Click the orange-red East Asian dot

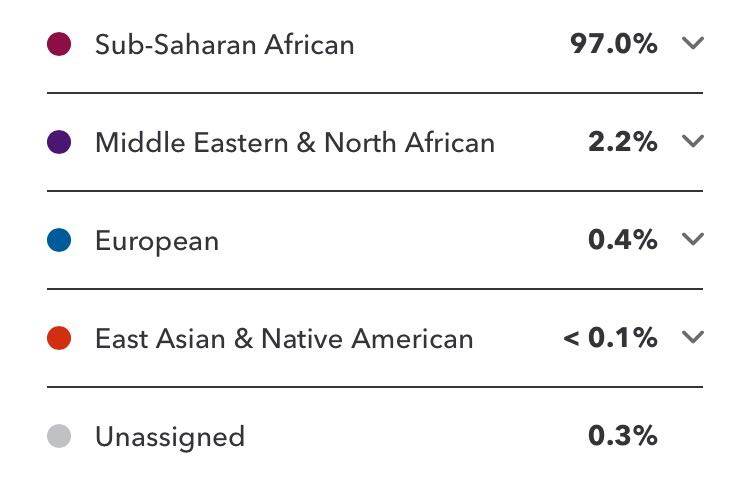point(59,338)
